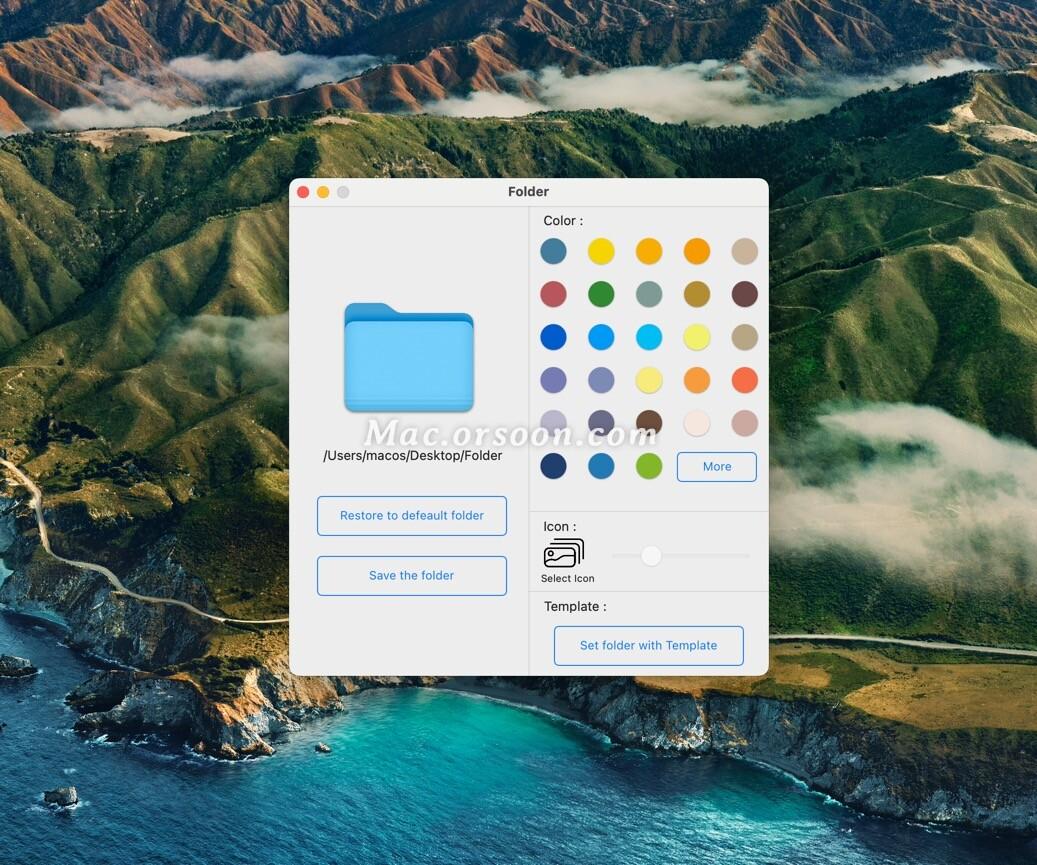Select the bright yellow swatch in top row
The height and width of the screenshot is (865, 1037).
coord(601,251)
